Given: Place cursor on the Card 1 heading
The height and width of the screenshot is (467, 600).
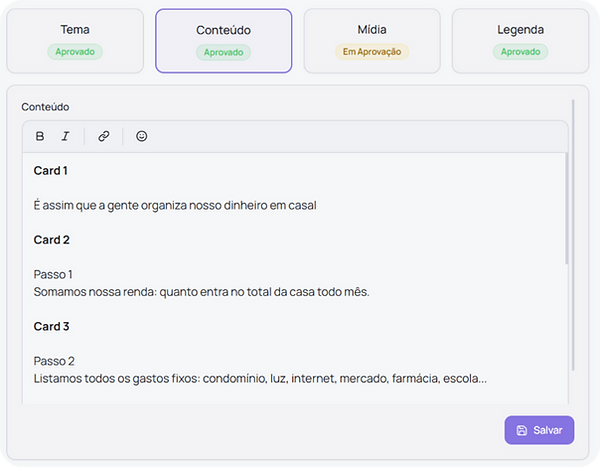Looking at the screenshot, I should pos(51,171).
